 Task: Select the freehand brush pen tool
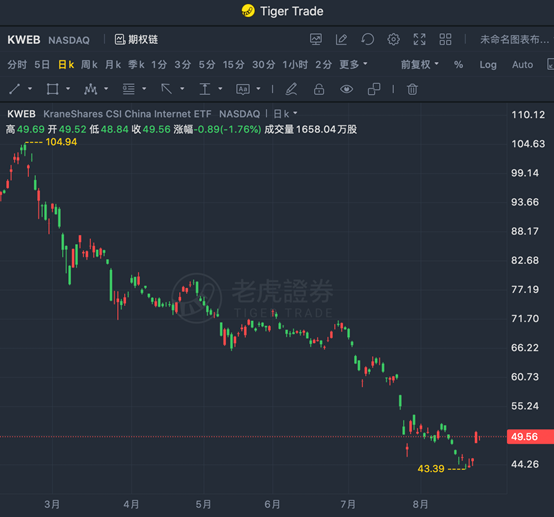291,89
